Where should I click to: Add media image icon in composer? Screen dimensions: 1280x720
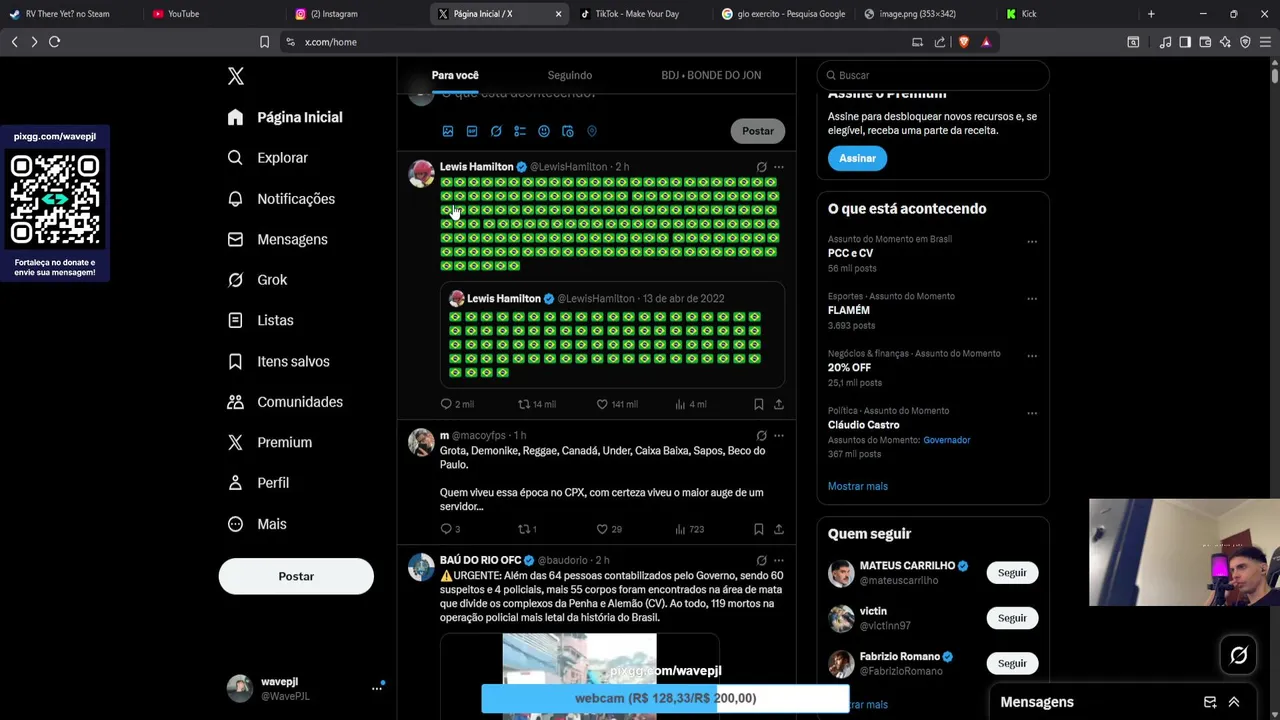tap(448, 131)
